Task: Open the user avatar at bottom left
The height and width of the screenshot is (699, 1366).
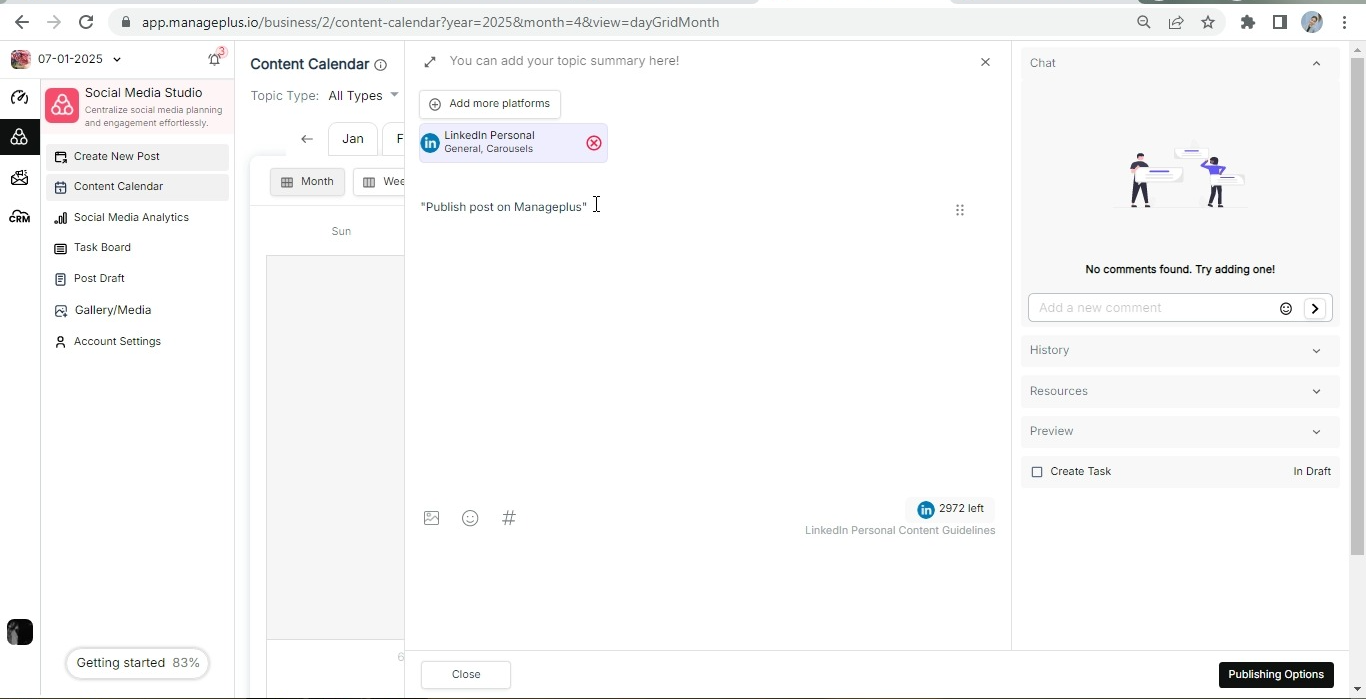Action: (x=19, y=632)
